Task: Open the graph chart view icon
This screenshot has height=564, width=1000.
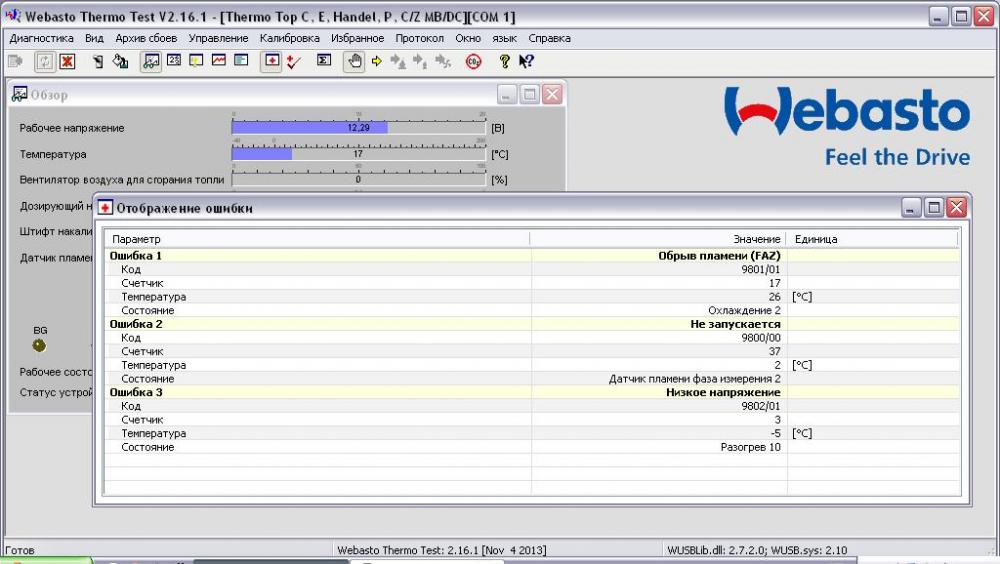Action: (x=219, y=61)
